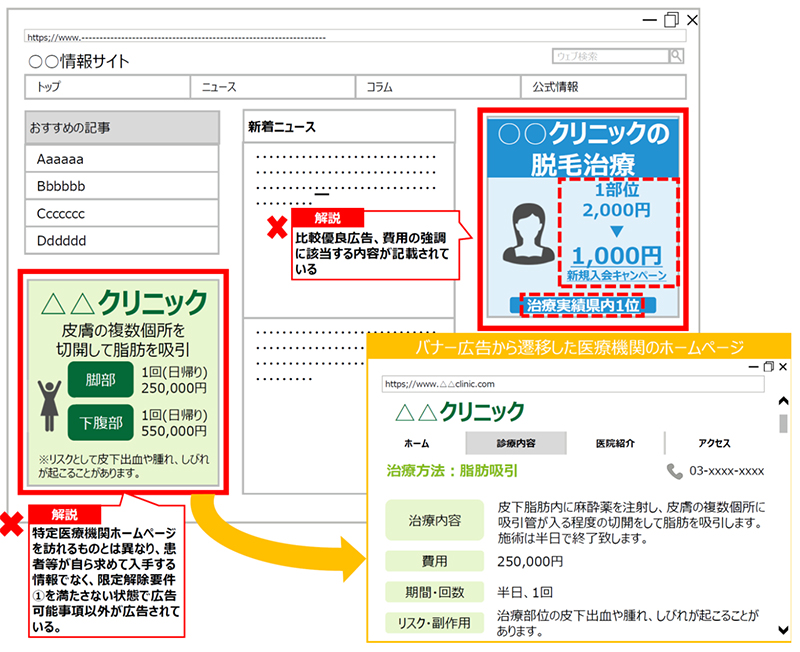Click the web search magnifier icon
This screenshot has width=800, height=652.
(677, 57)
